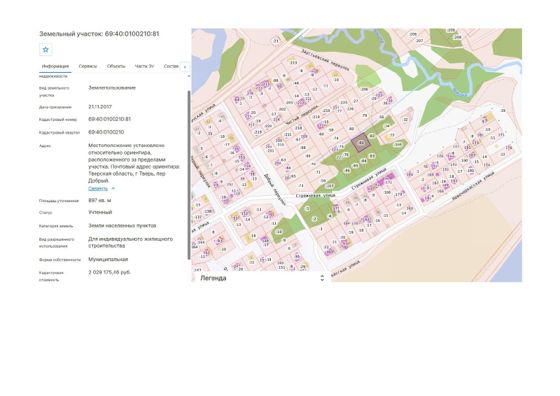Click the status value Учтенный
Viewport: 560px width, 396px height.
[100, 212]
